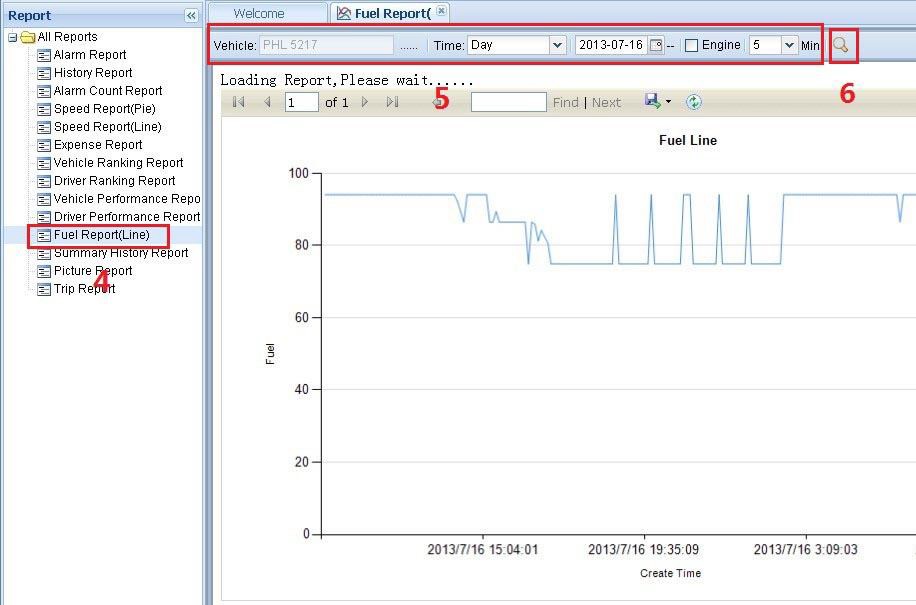
Task: Go to previous report page
Action: tap(268, 102)
